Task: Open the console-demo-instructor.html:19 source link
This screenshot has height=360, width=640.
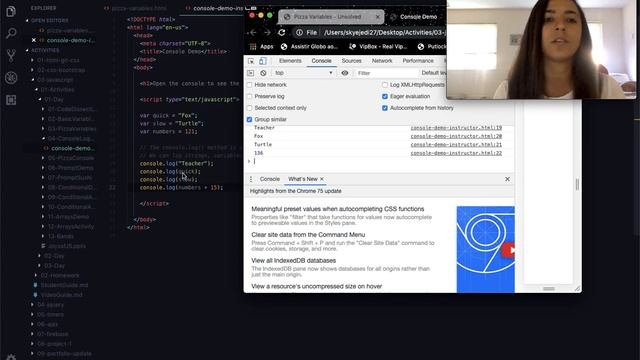Action: (456, 128)
